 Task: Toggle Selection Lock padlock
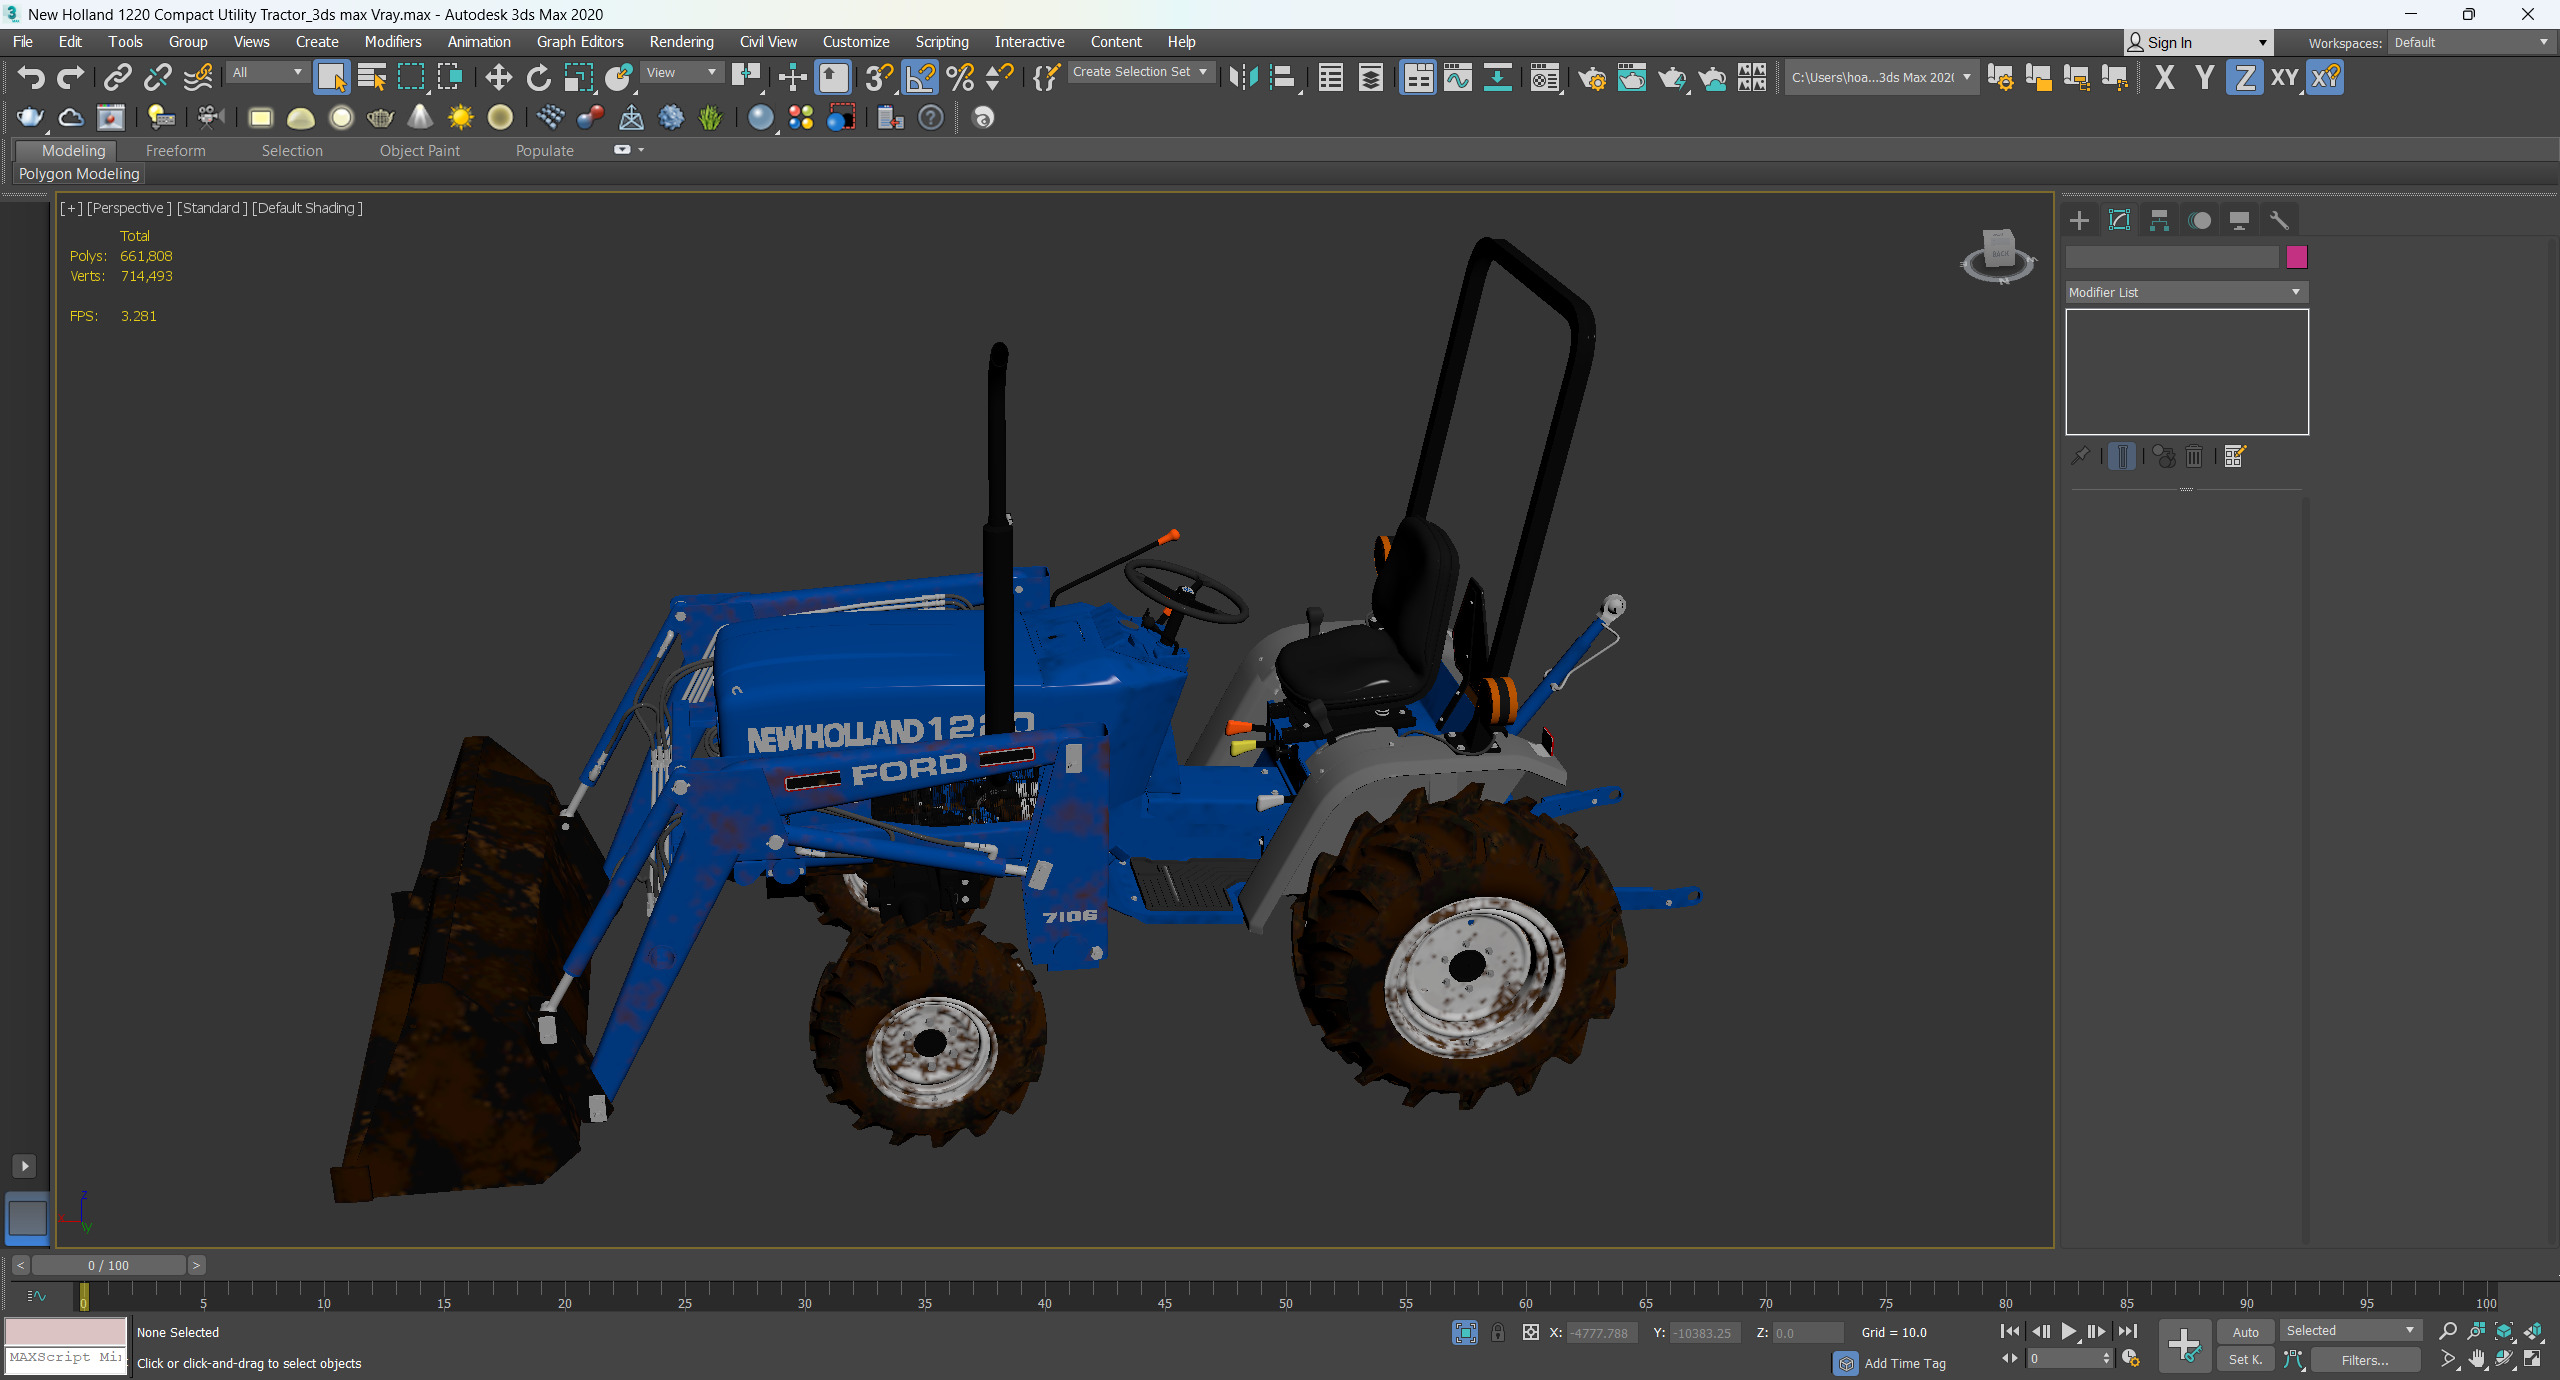pyautogui.click(x=1498, y=1332)
